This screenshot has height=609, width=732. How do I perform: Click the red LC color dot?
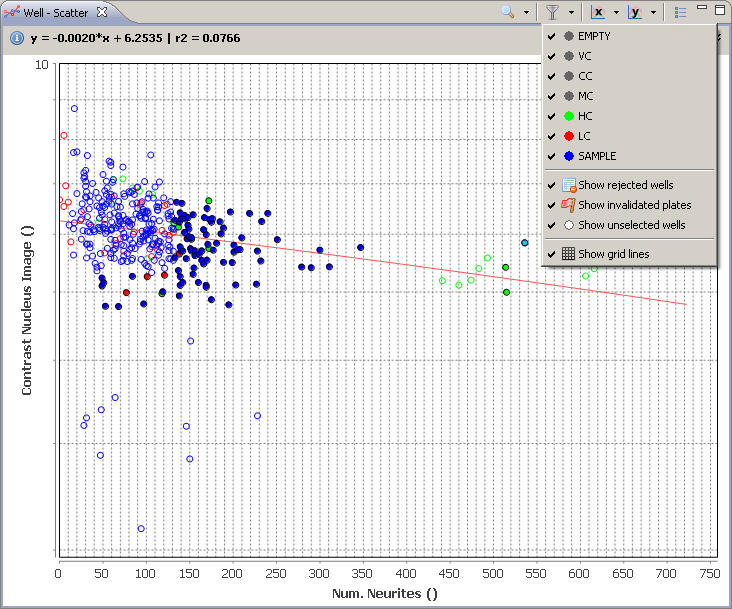pos(569,136)
